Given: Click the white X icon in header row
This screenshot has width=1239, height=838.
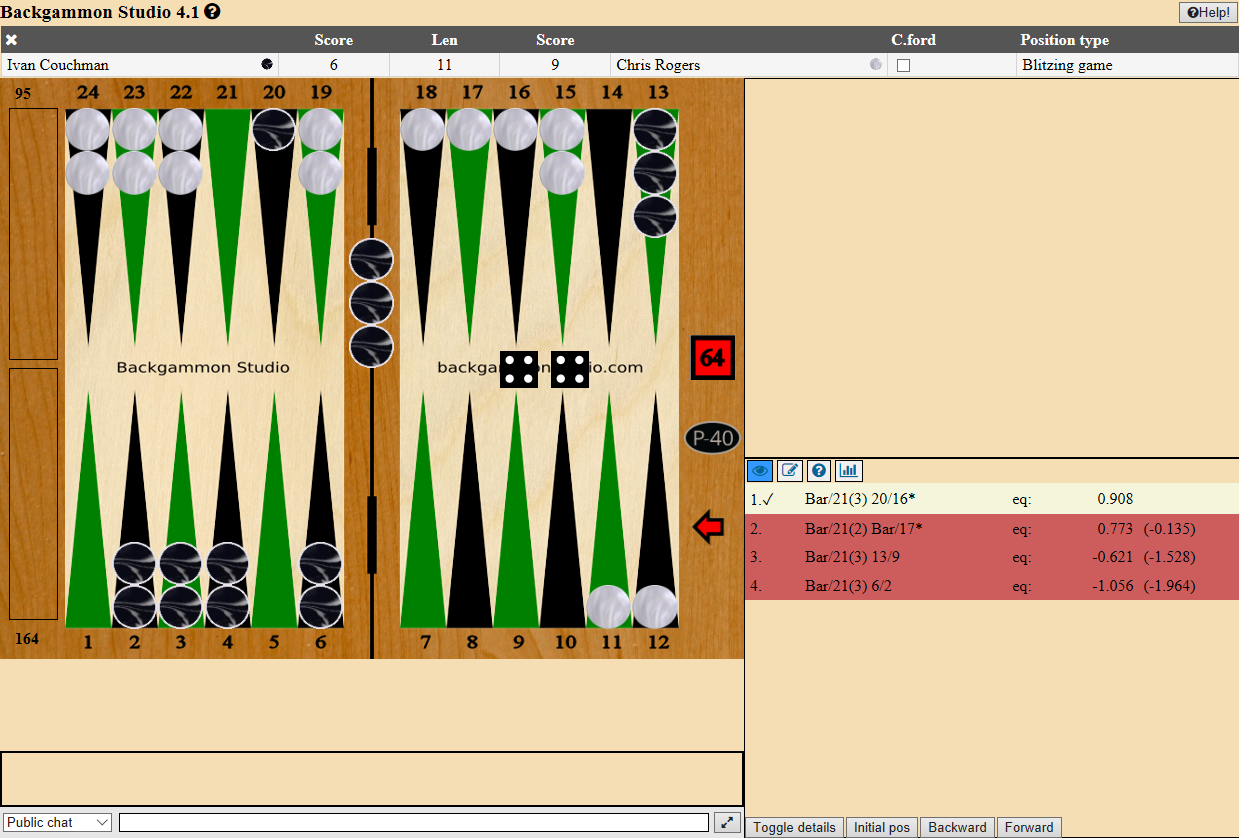Looking at the screenshot, I should pyautogui.click(x=12, y=40).
